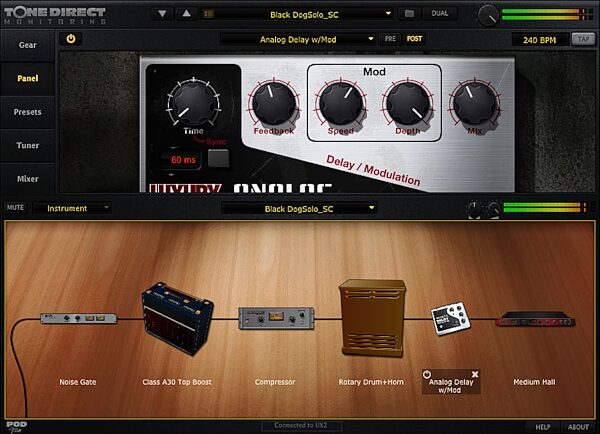Toggle the tempo Sync button
The height and width of the screenshot is (434, 600).
click(x=218, y=158)
